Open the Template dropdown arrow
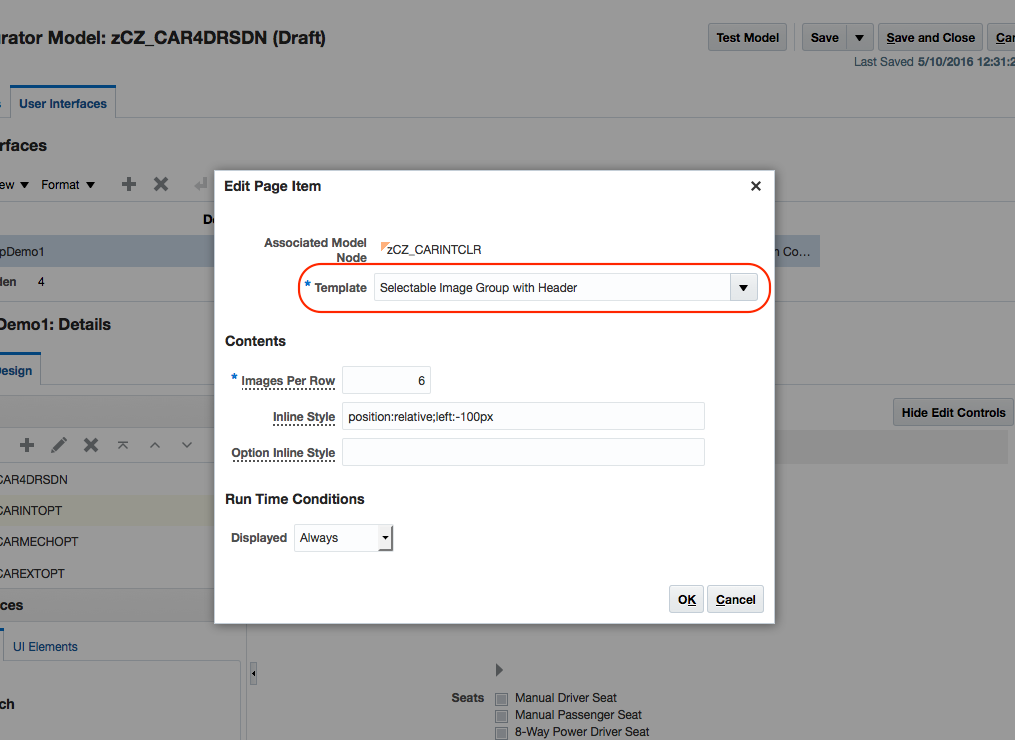1015x740 pixels. (742, 288)
